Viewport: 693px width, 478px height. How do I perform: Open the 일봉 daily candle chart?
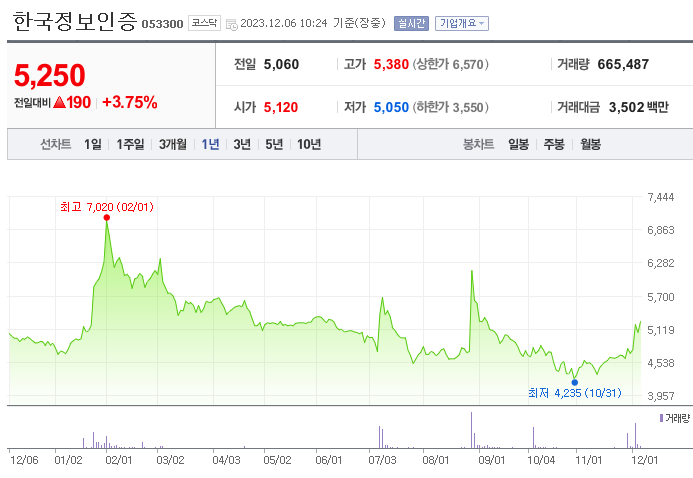tap(518, 144)
